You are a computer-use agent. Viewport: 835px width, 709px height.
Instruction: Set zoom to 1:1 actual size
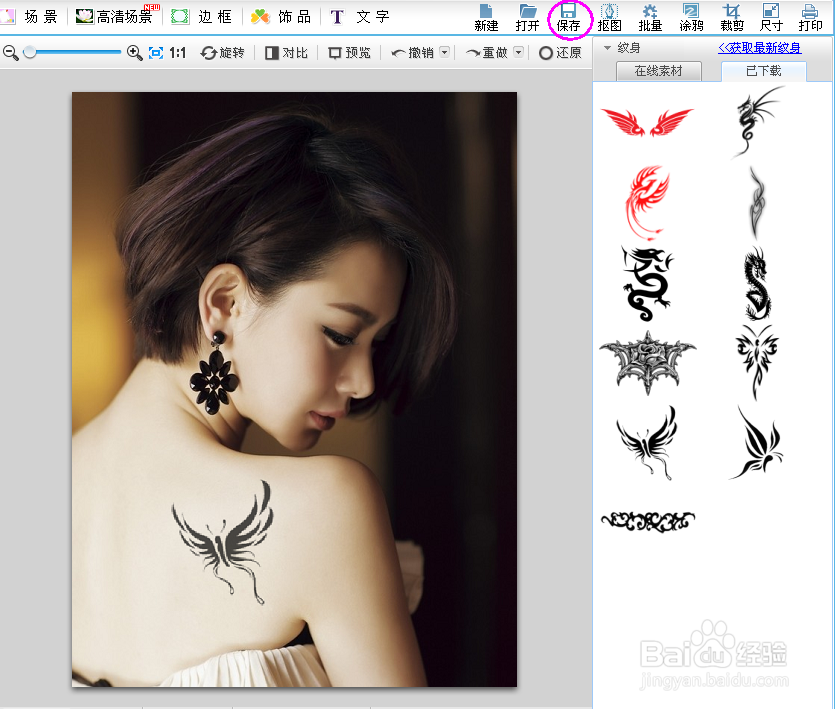point(177,53)
